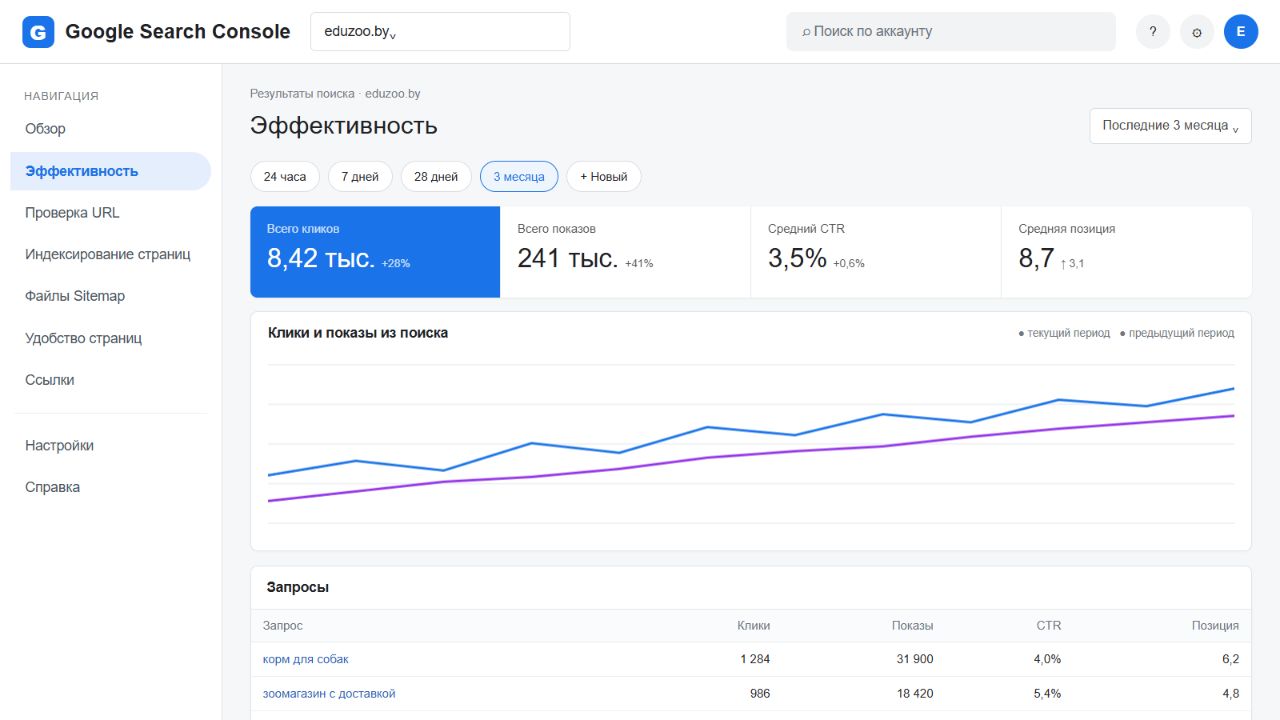Open the account avatar labeled E

1241,32
